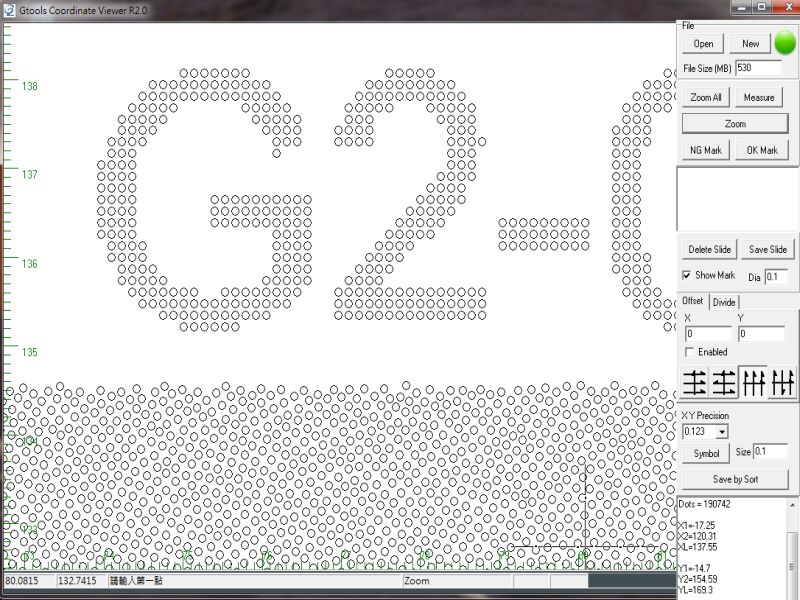800x600 pixels.
Task: Click the OK Mark button
Action: click(762, 150)
